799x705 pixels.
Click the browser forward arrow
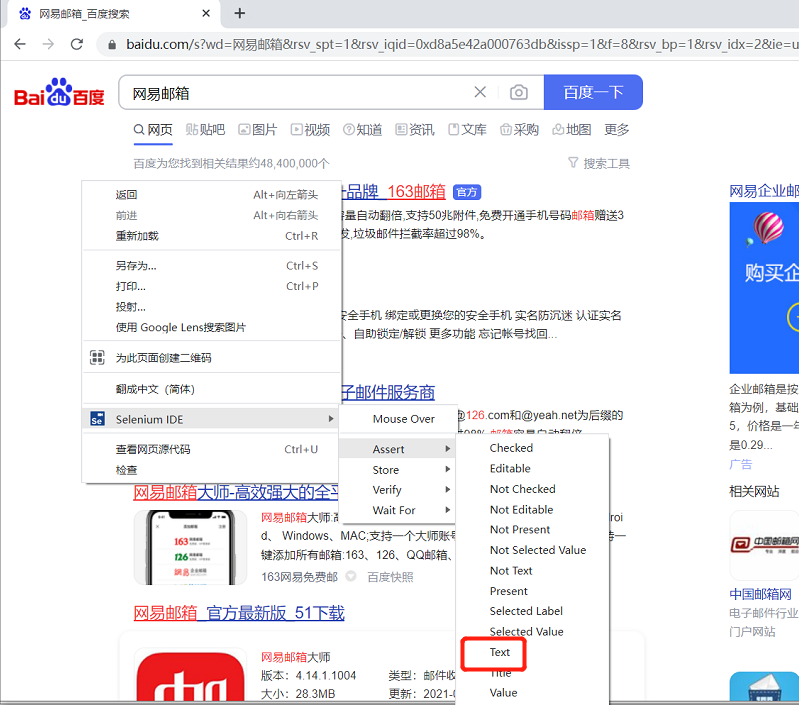click(48, 44)
